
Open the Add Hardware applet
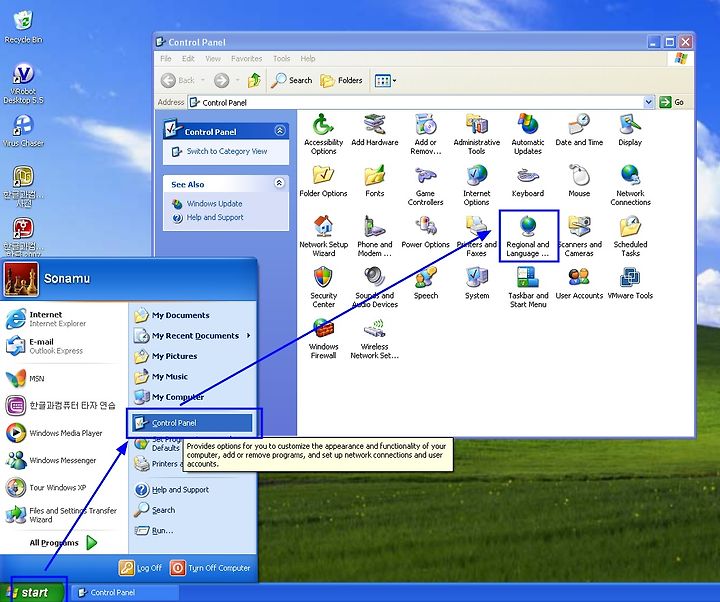tap(375, 130)
